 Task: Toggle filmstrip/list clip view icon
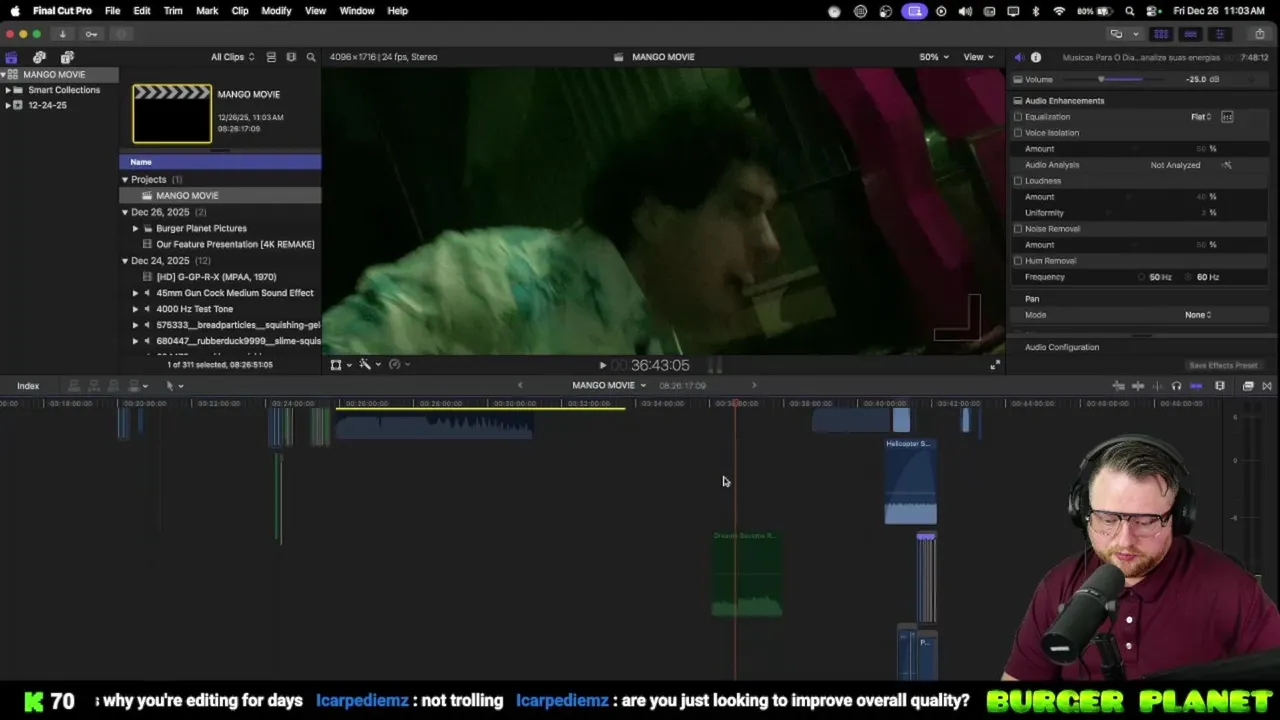[x=271, y=57]
